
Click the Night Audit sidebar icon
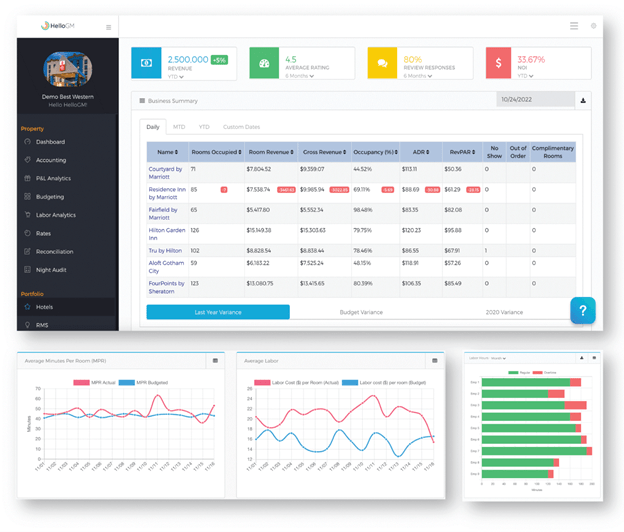click(x=27, y=270)
